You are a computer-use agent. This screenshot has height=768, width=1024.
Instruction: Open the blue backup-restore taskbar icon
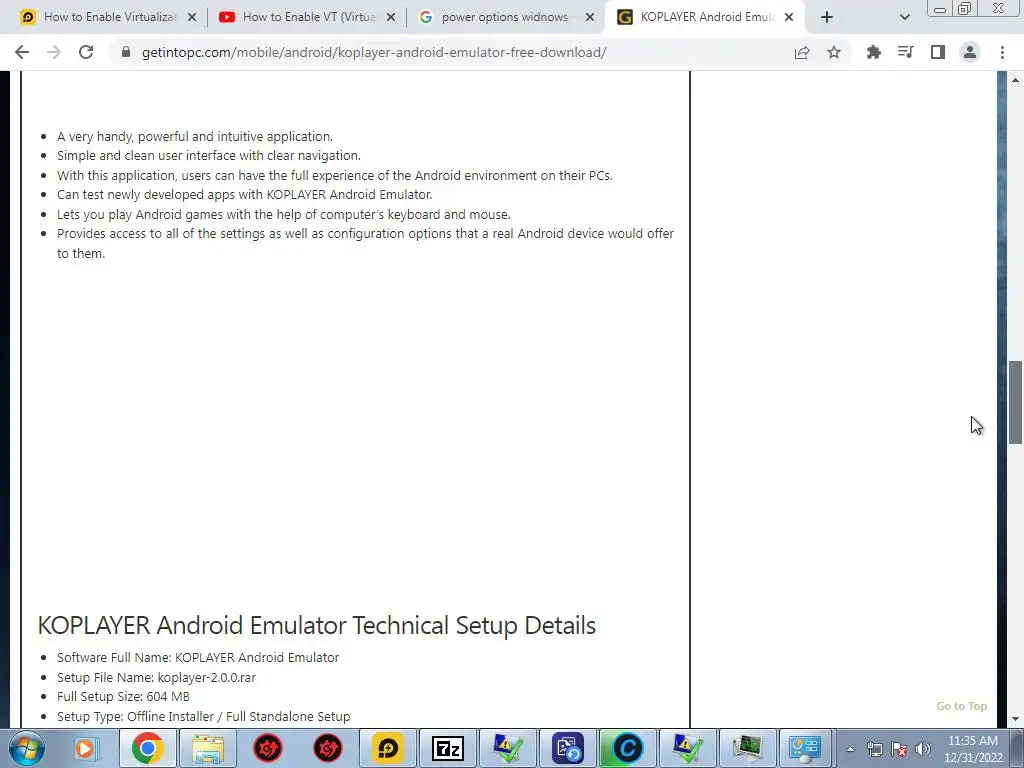pyautogui.click(x=568, y=748)
